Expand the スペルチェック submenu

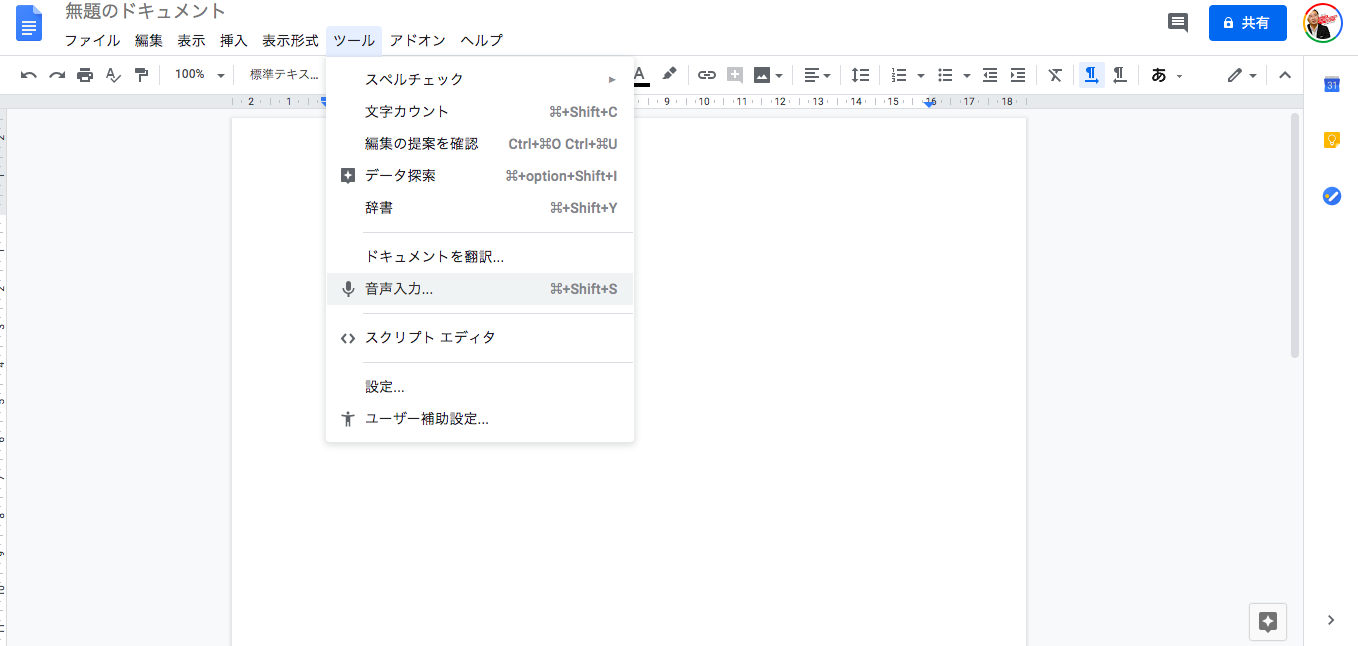click(480, 79)
